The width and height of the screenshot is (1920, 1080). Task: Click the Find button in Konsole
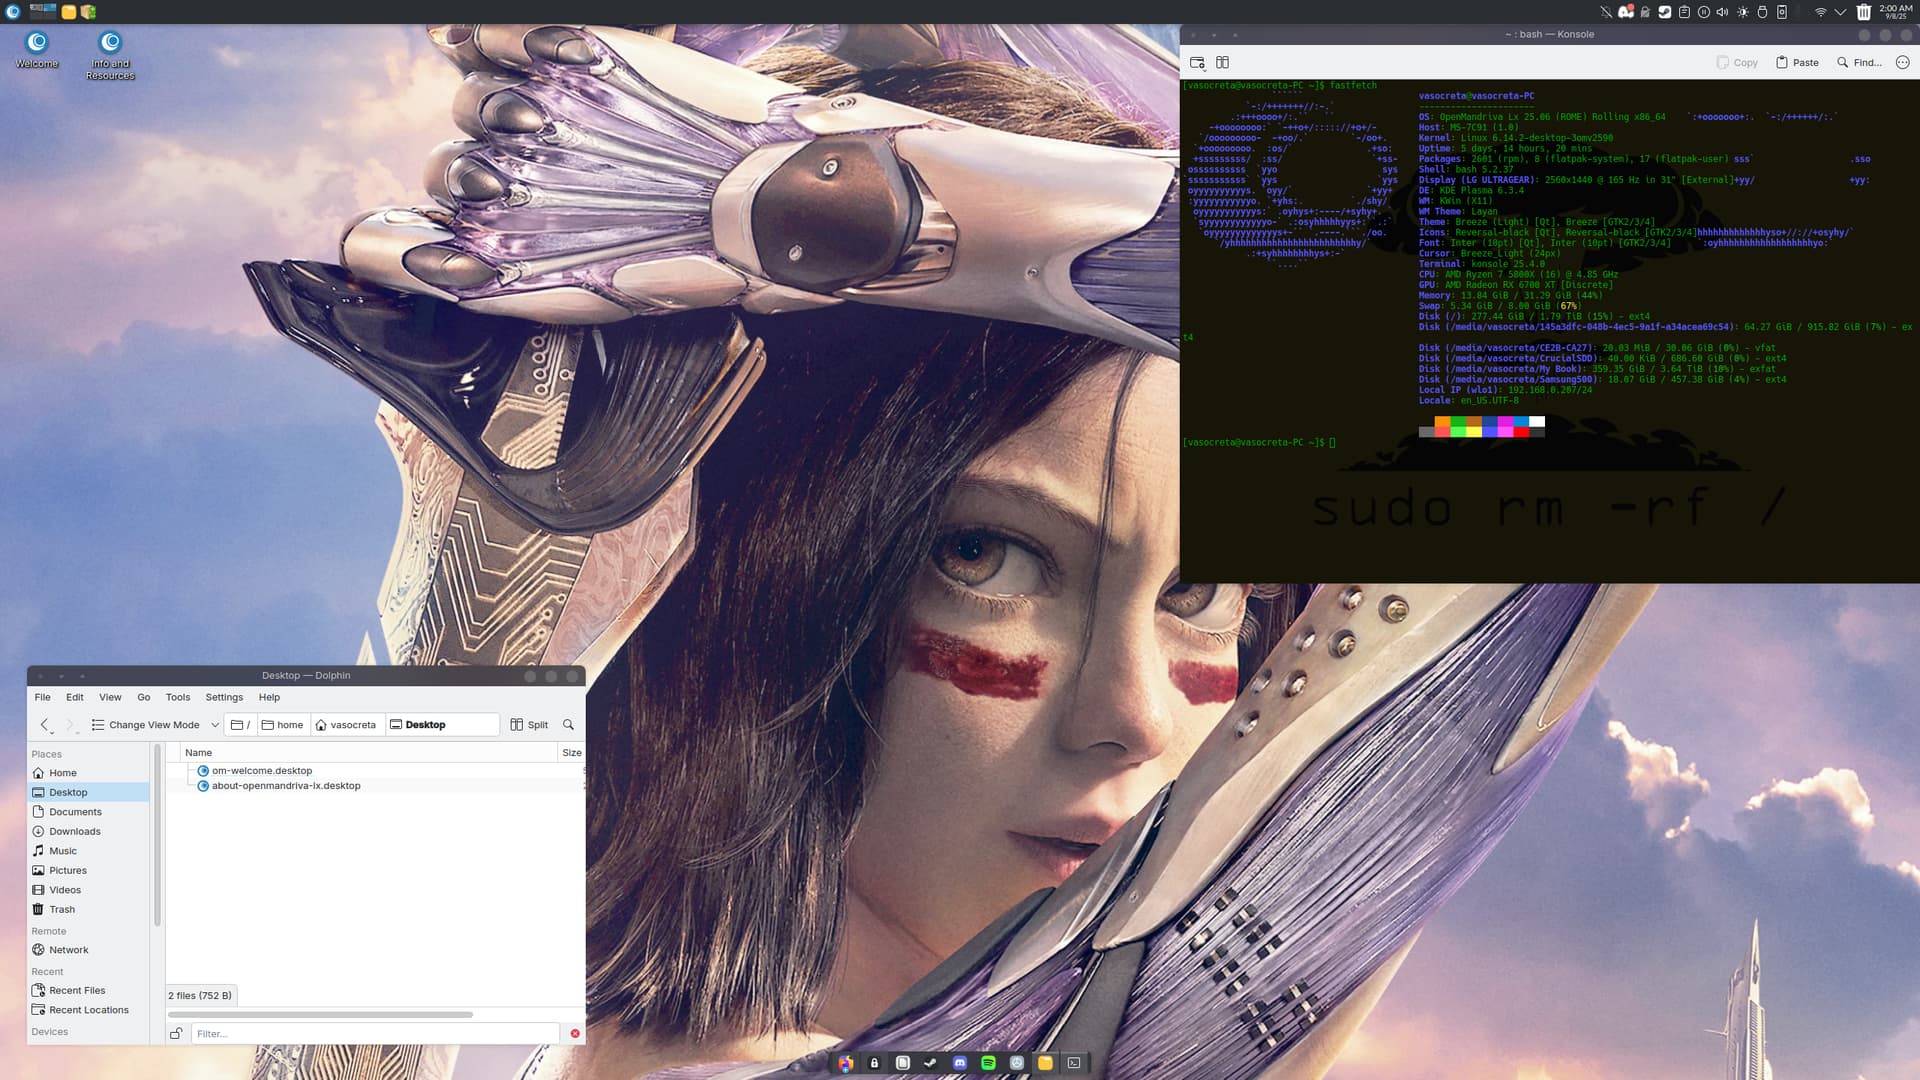(x=1859, y=62)
